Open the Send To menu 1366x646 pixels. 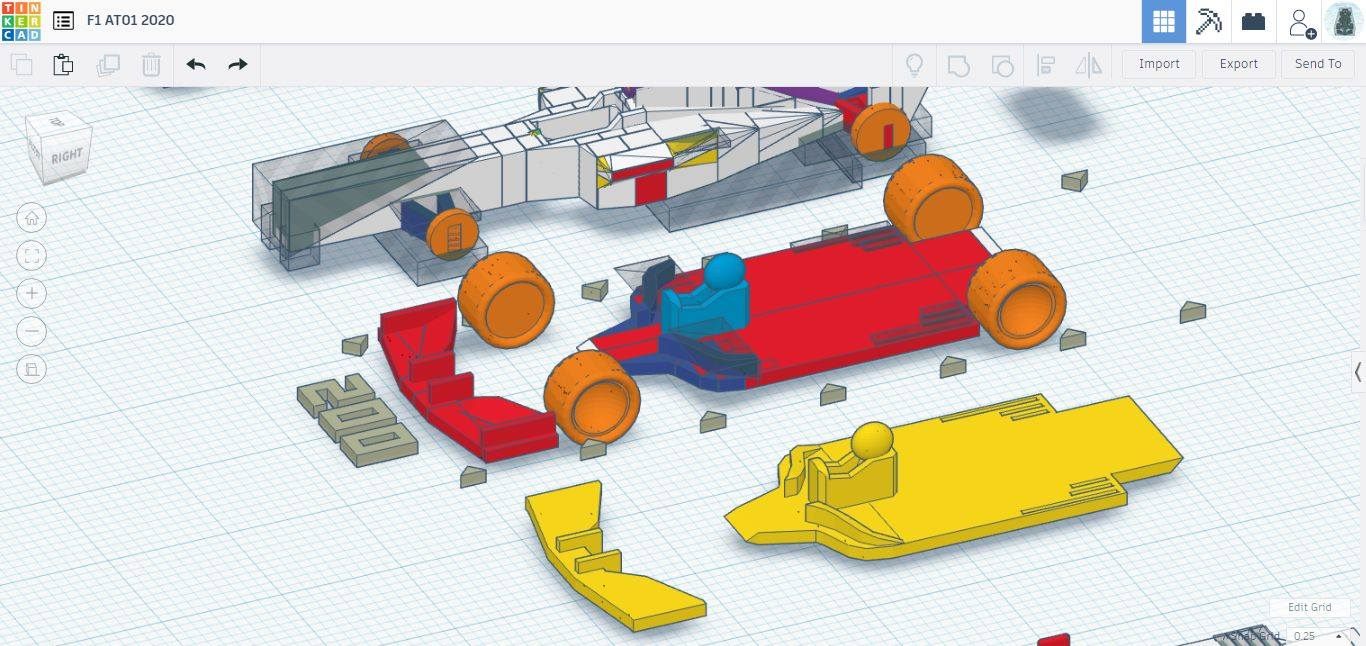click(1317, 64)
